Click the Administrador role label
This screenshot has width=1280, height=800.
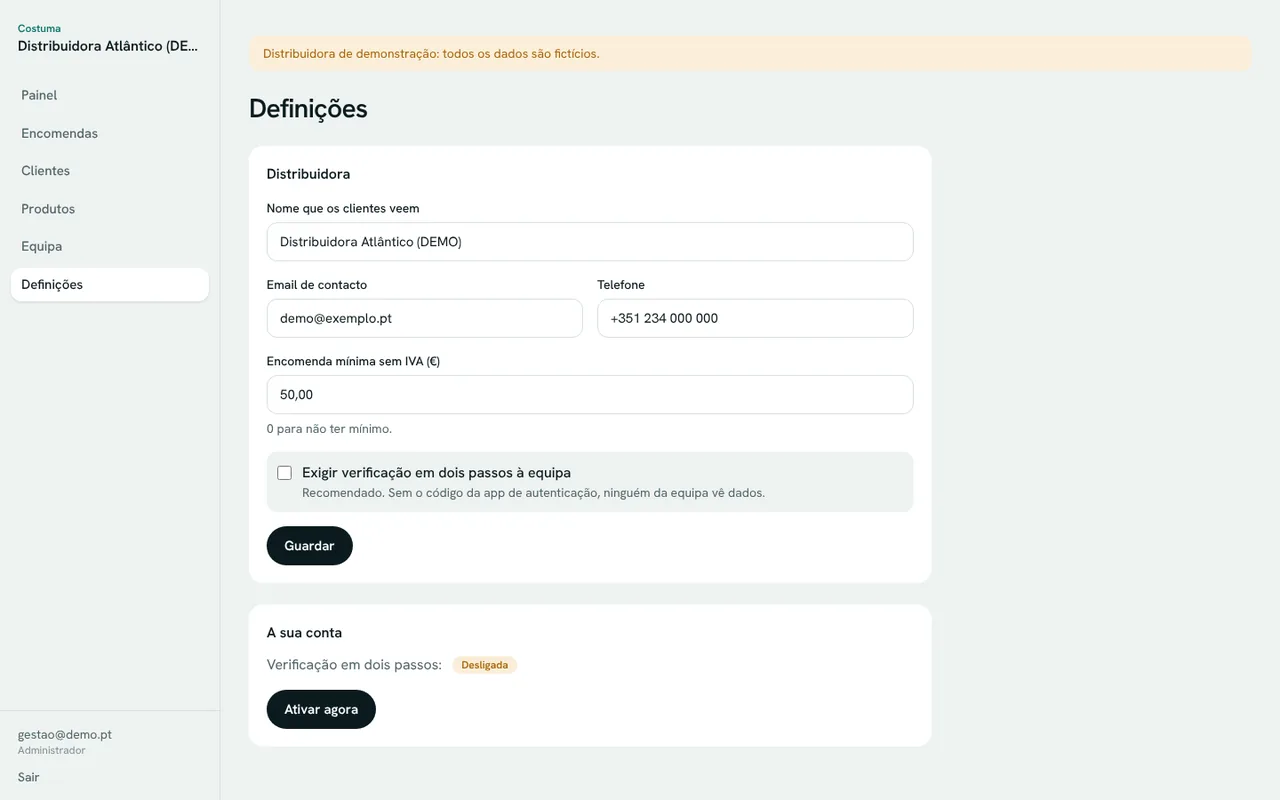click(x=51, y=750)
